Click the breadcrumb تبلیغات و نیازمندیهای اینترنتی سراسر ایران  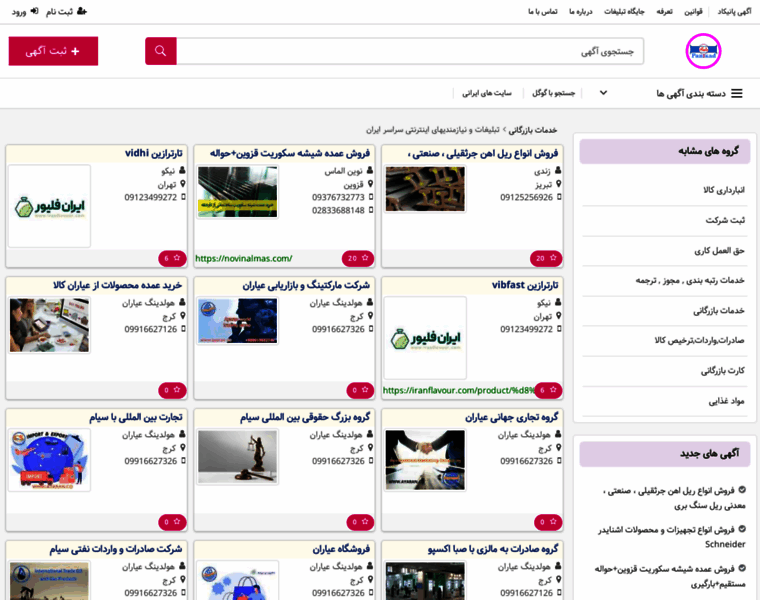pos(432,130)
